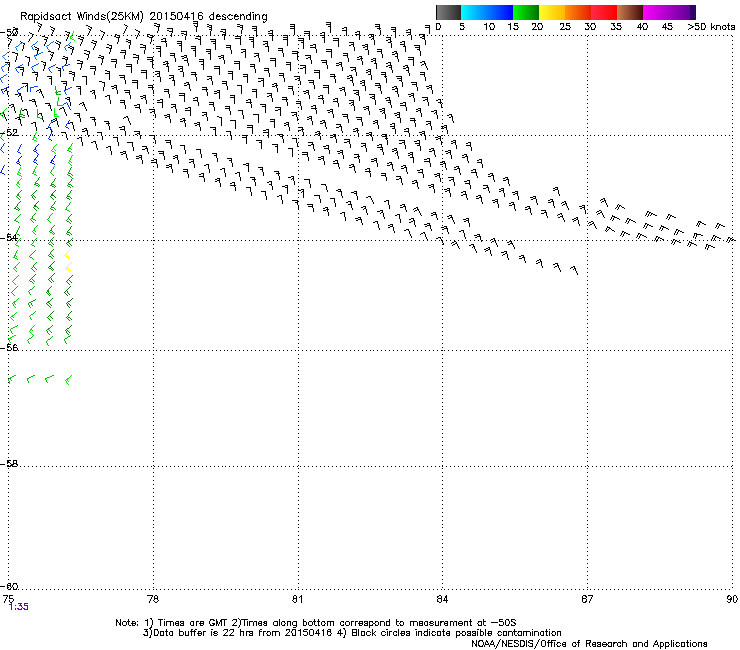Click the 'NOAA/NESDIS/Office of Research and Applications' credit
Viewport: 740px width, 650px height.
pyautogui.click(x=589, y=644)
